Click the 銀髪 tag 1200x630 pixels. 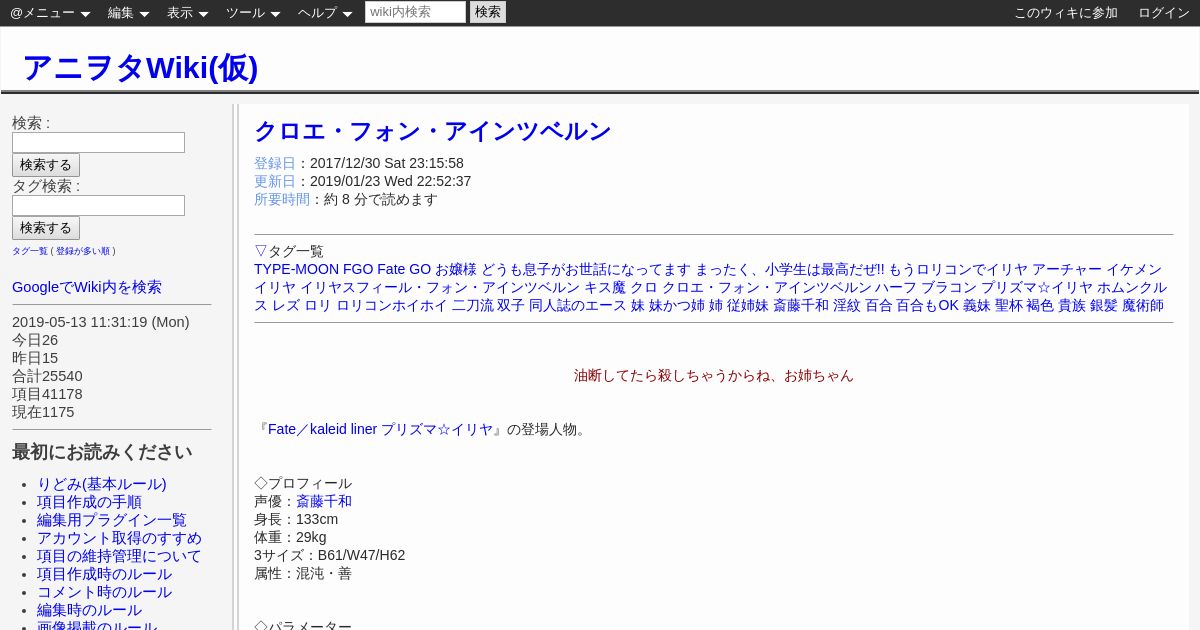[x=1104, y=305]
